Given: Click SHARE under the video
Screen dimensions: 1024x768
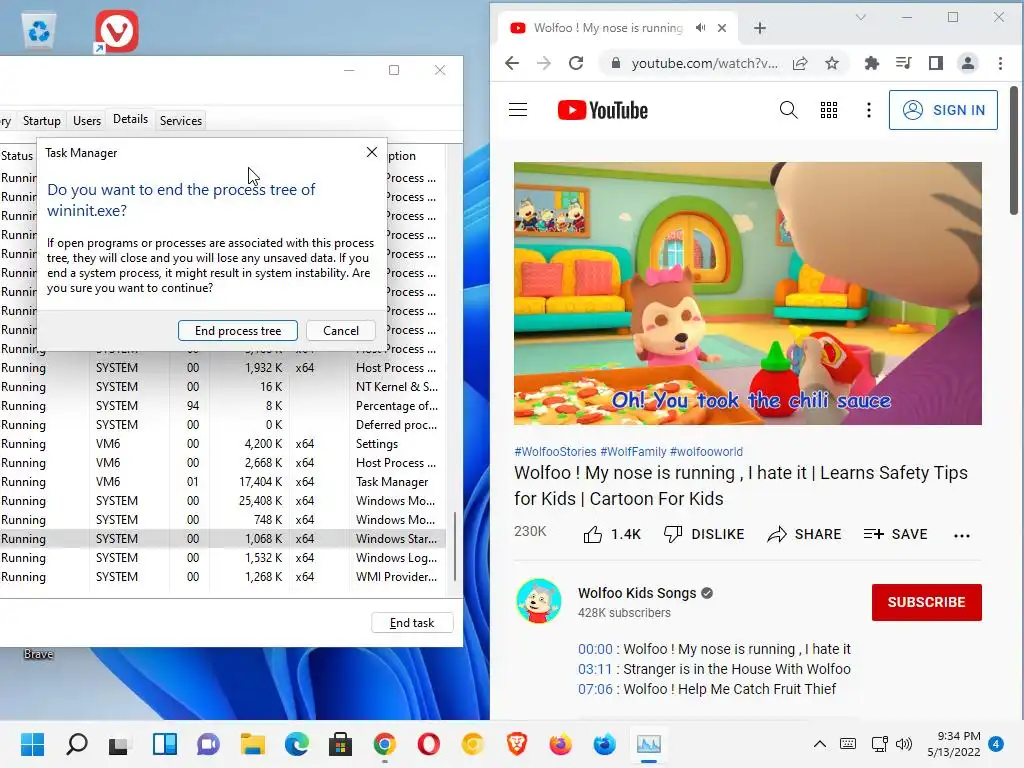Looking at the screenshot, I should tap(804, 534).
